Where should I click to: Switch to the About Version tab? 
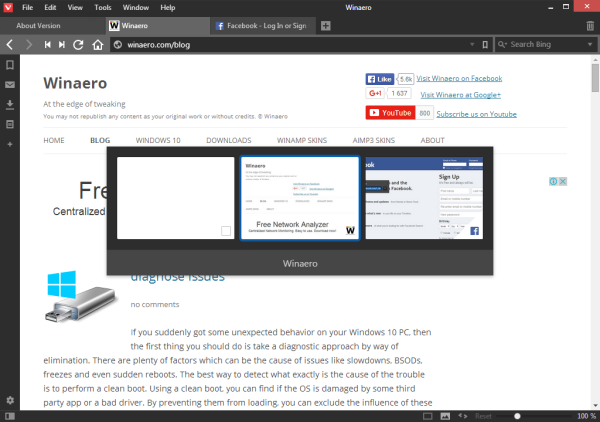[x=53, y=26]
